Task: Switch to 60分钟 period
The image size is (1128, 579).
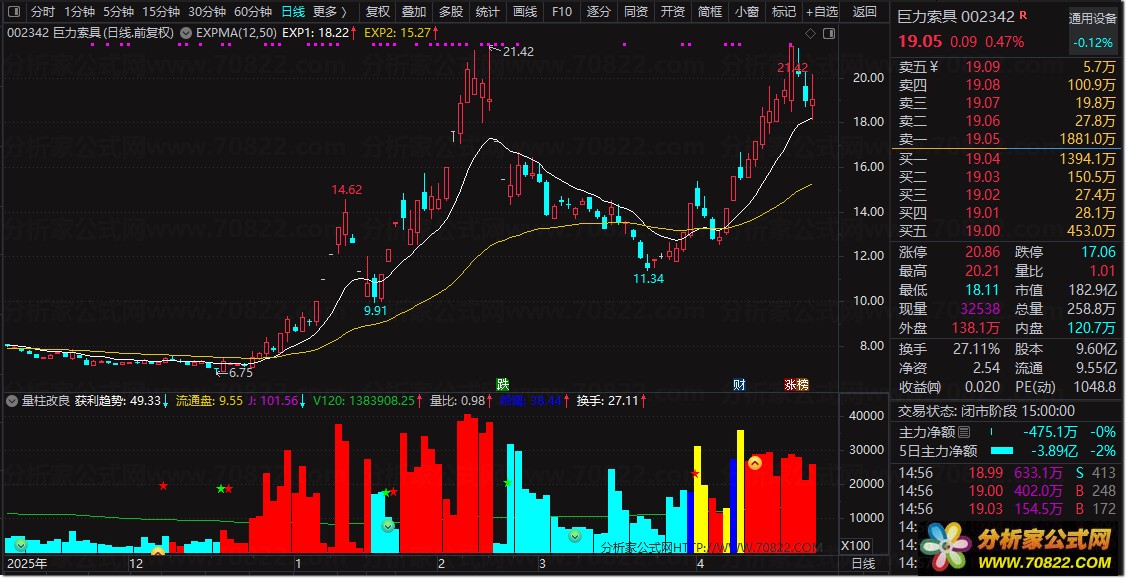Action: (253, 12)
